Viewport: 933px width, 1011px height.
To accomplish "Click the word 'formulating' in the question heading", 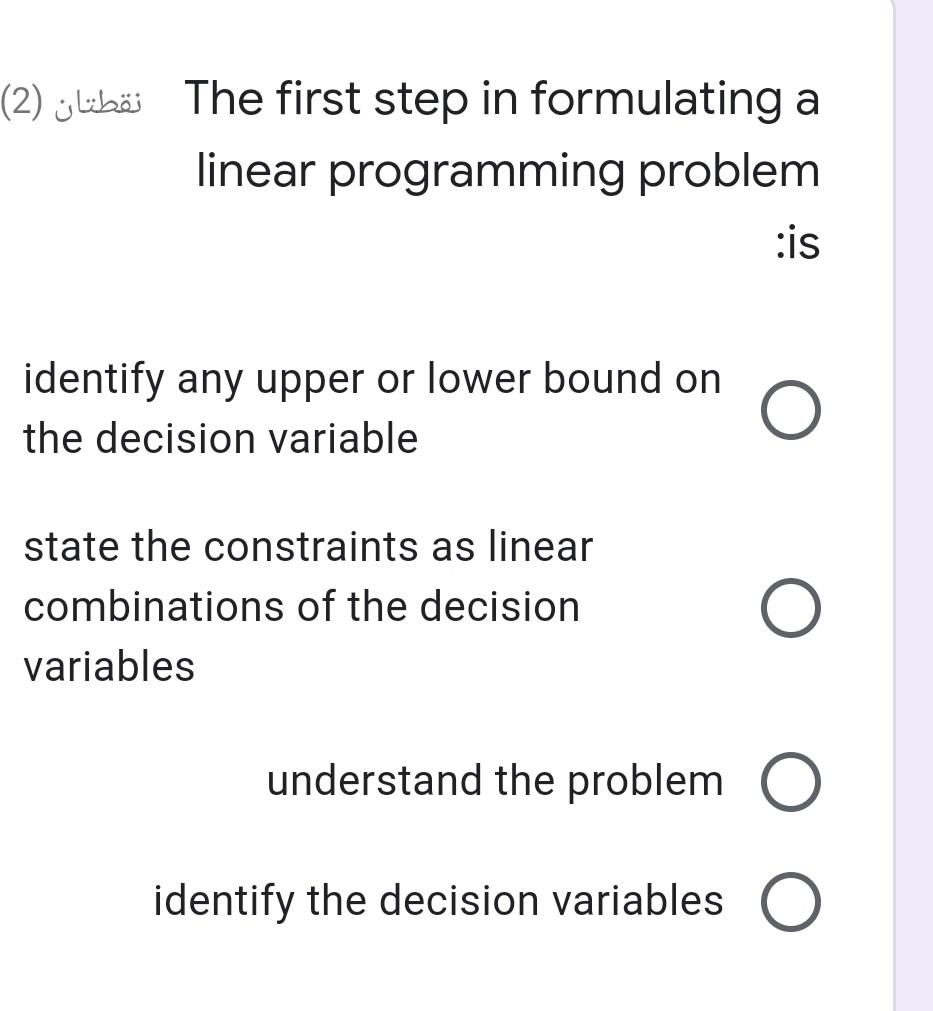I will point(656,99).
